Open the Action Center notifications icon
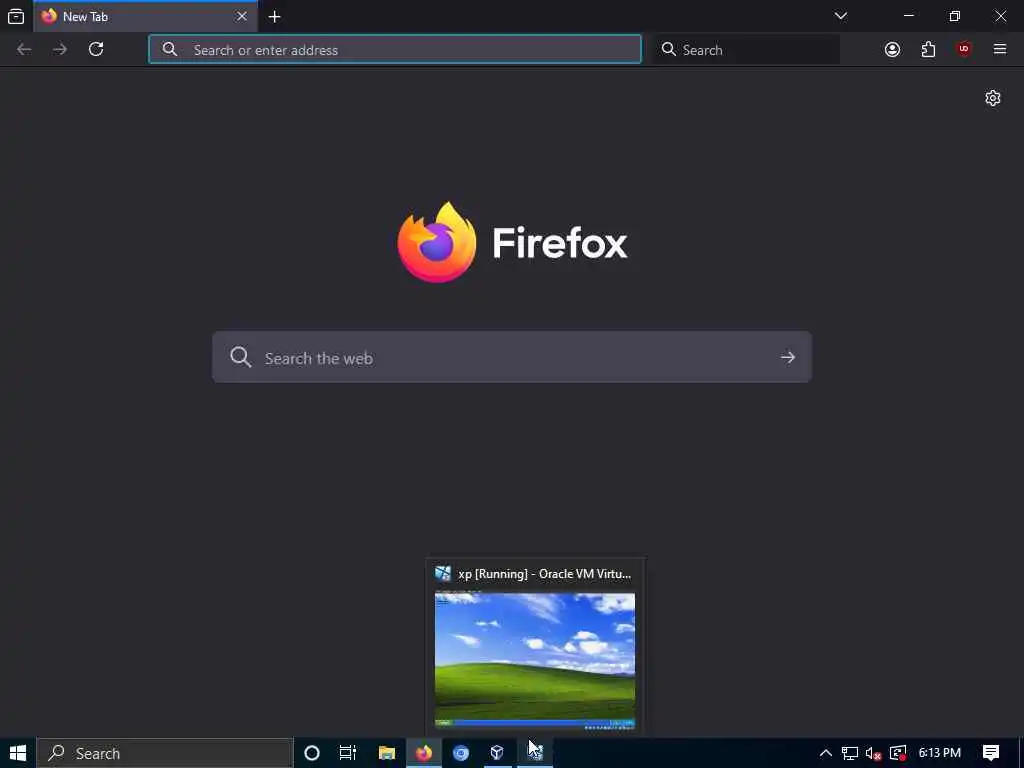Viewport: 1024px width, 768px height. (x=991, y=753)
